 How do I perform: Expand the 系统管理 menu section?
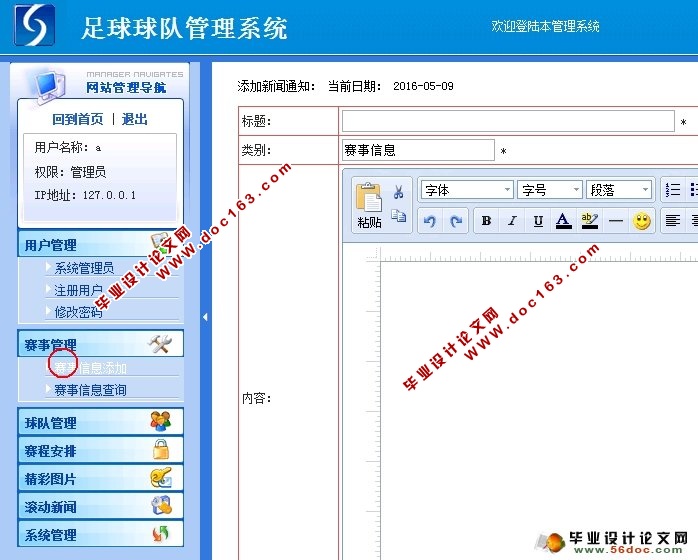(x=101, y=534)
